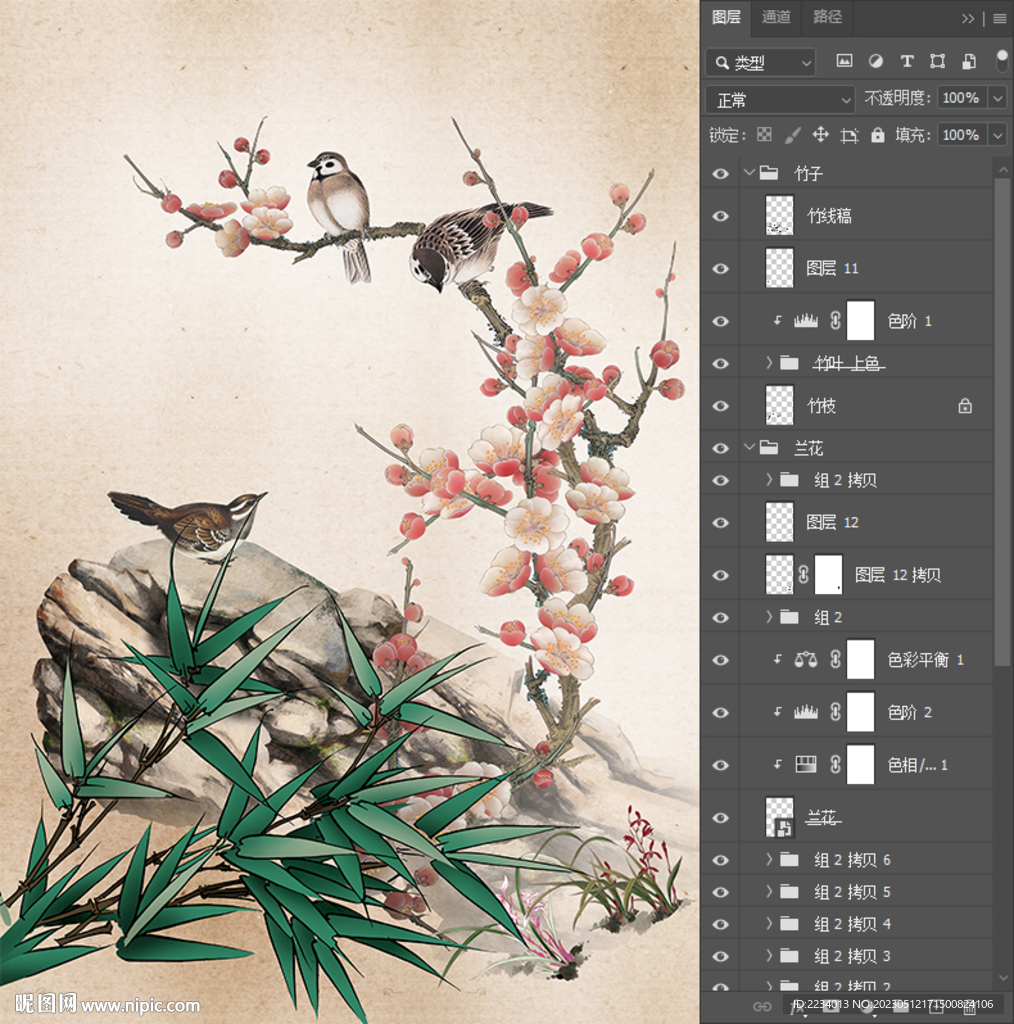Expand the 组 2 拷贝 6 group

(x=769, y=859)
